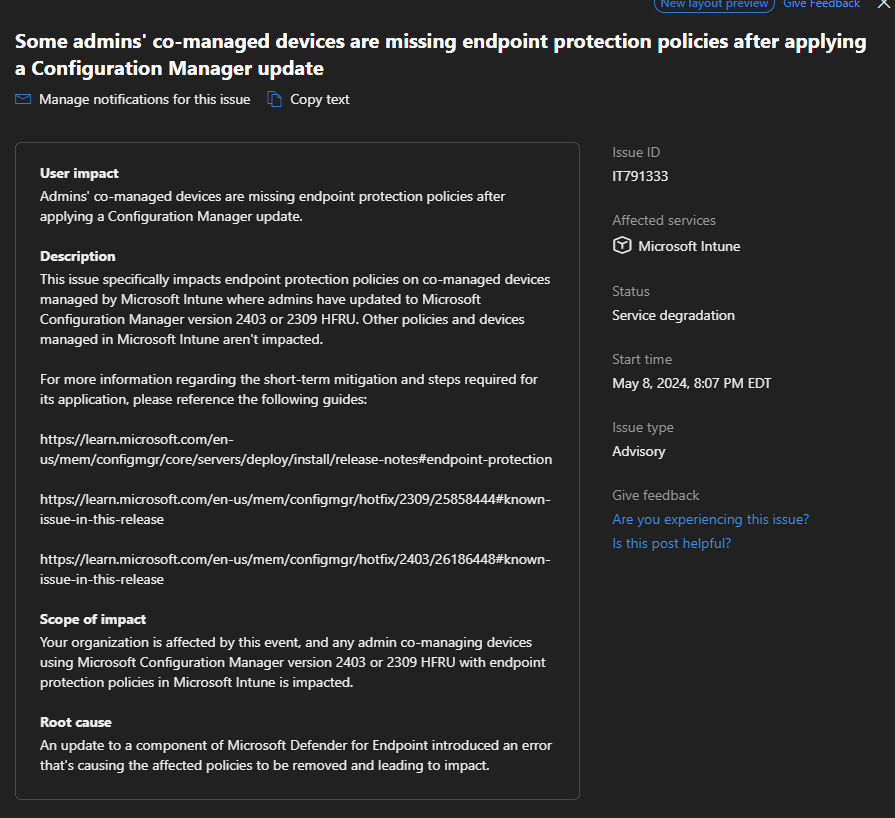Select the Advisory issue type value

(x=639, y=452)
